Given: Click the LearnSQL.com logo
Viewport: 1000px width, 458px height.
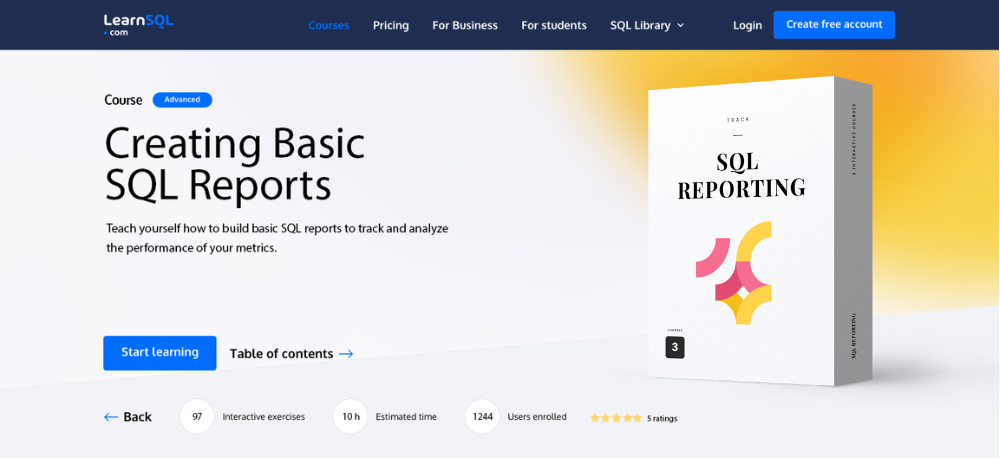Looking at the screenshot, I should (138, 24).
